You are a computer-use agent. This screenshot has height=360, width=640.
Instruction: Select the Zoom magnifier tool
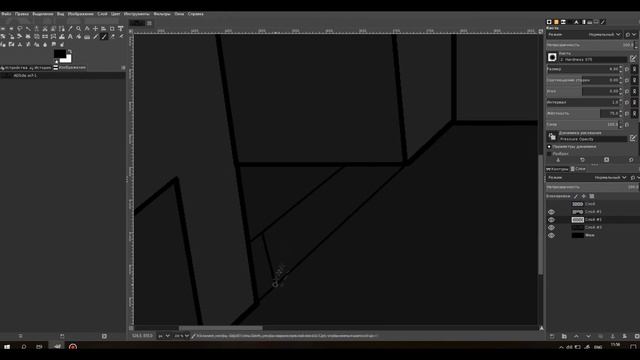click(78, 29)
